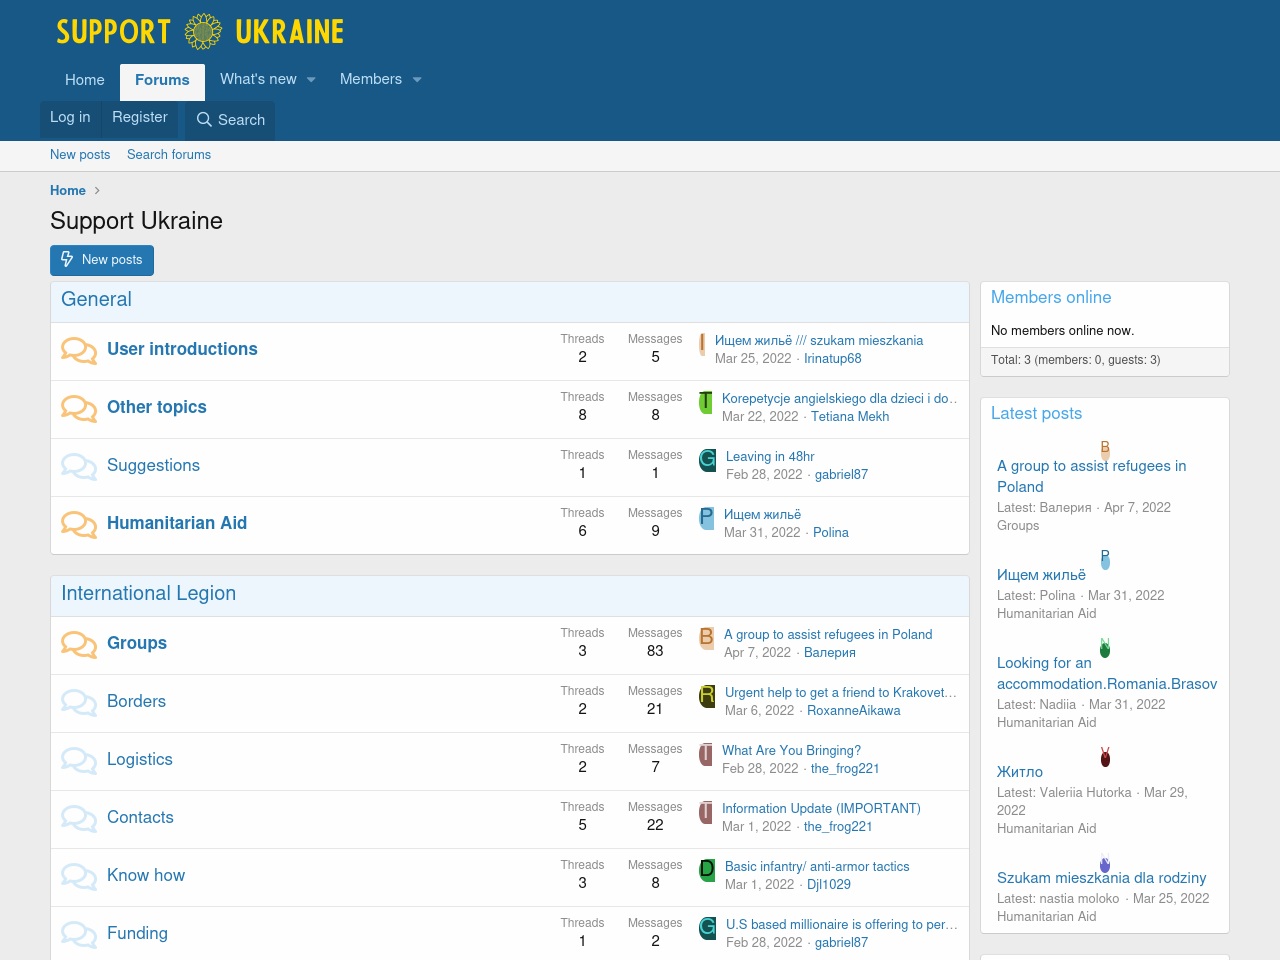Open Nadiia's avatar in Latest posts
Screen dimensions: 1280x960
(1105, 648)
